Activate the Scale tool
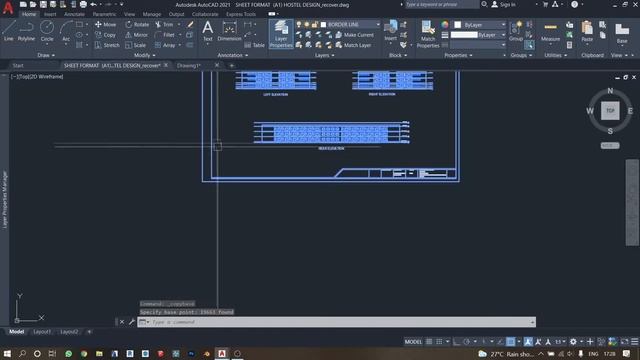This screenshot has height=360, width=640. 136,45
